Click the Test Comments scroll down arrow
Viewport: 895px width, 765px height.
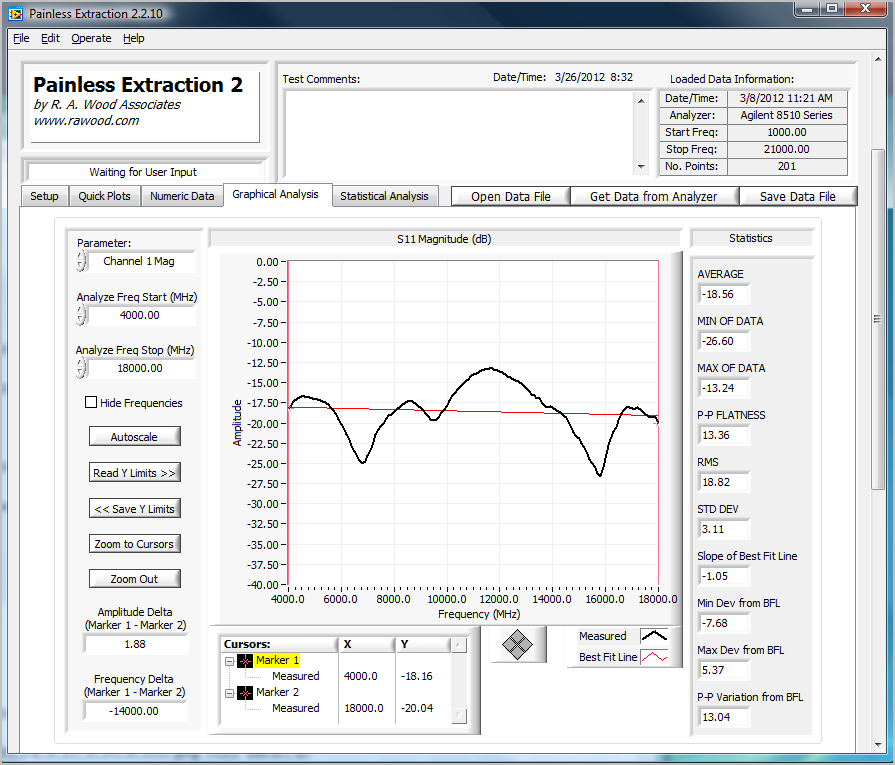pos(641,167)
